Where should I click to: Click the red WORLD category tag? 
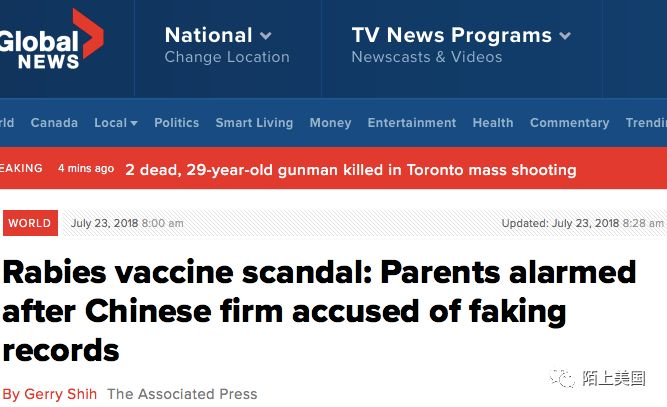coord(30,223)
